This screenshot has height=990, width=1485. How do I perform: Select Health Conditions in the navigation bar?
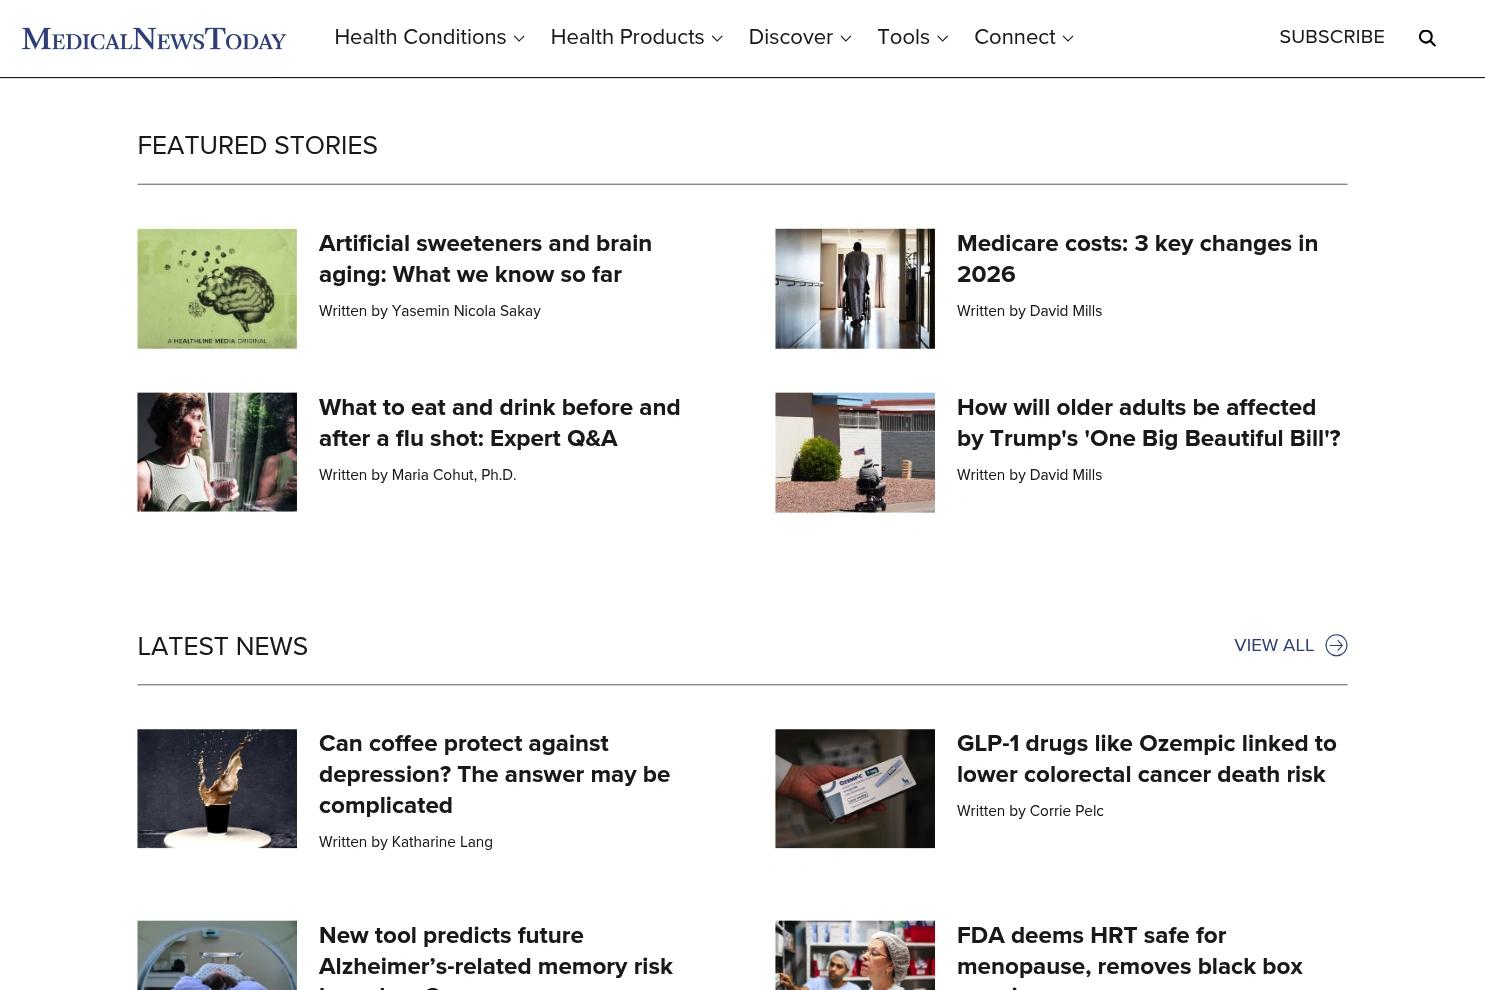pos(420,38)
